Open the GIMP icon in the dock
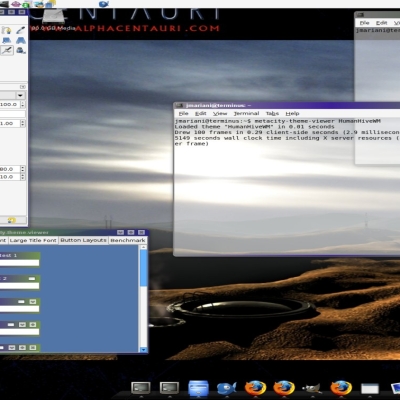Image resolution: width=400 pixels, height=400 pixels. click(x=312, y=389)
